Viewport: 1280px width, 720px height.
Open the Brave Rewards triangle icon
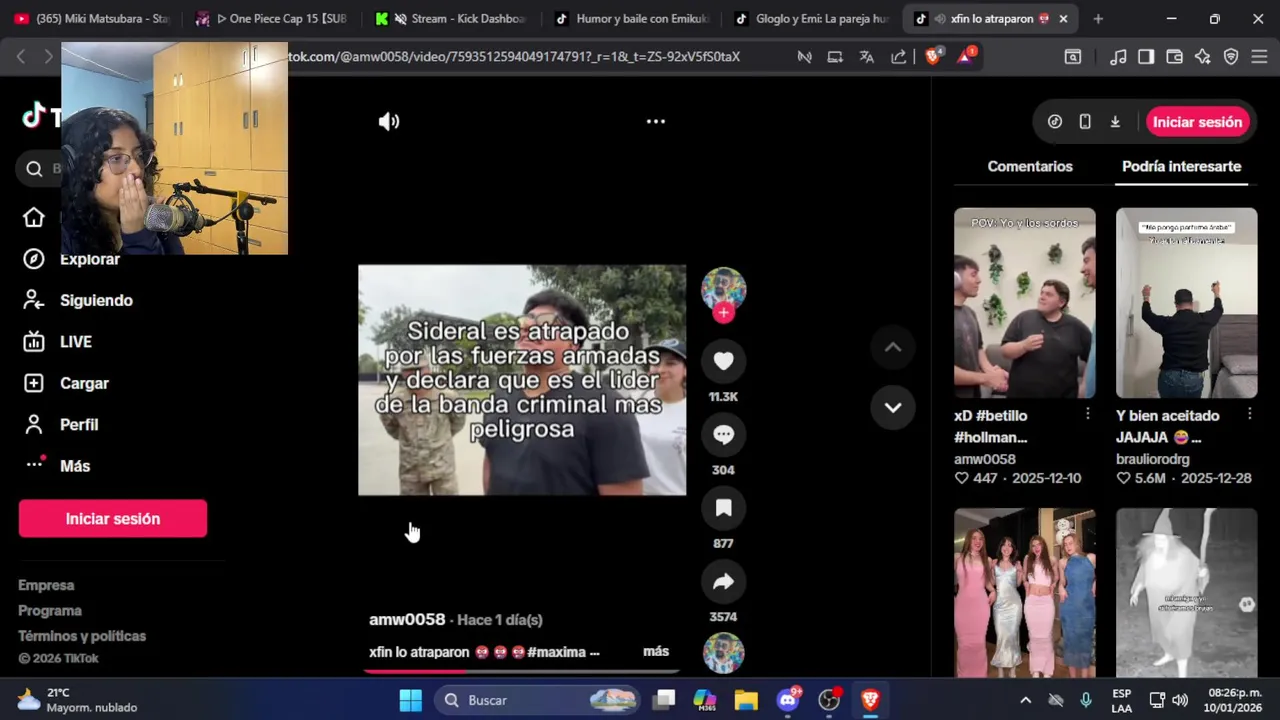pyautogui.click(x=965, y=57)
